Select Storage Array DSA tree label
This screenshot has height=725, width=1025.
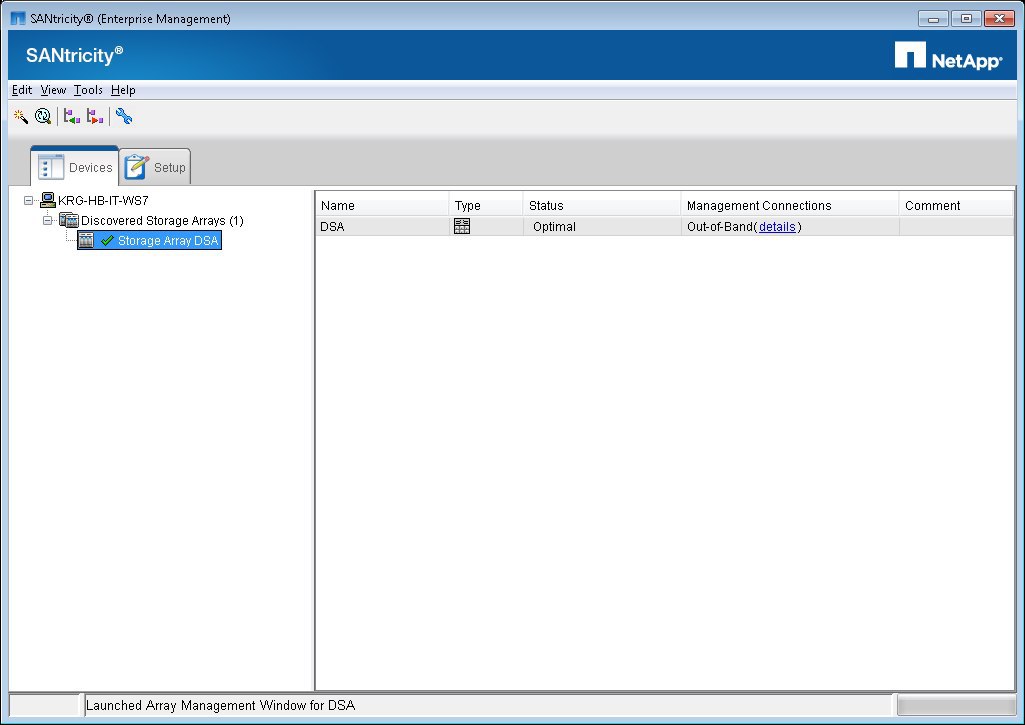168,241
